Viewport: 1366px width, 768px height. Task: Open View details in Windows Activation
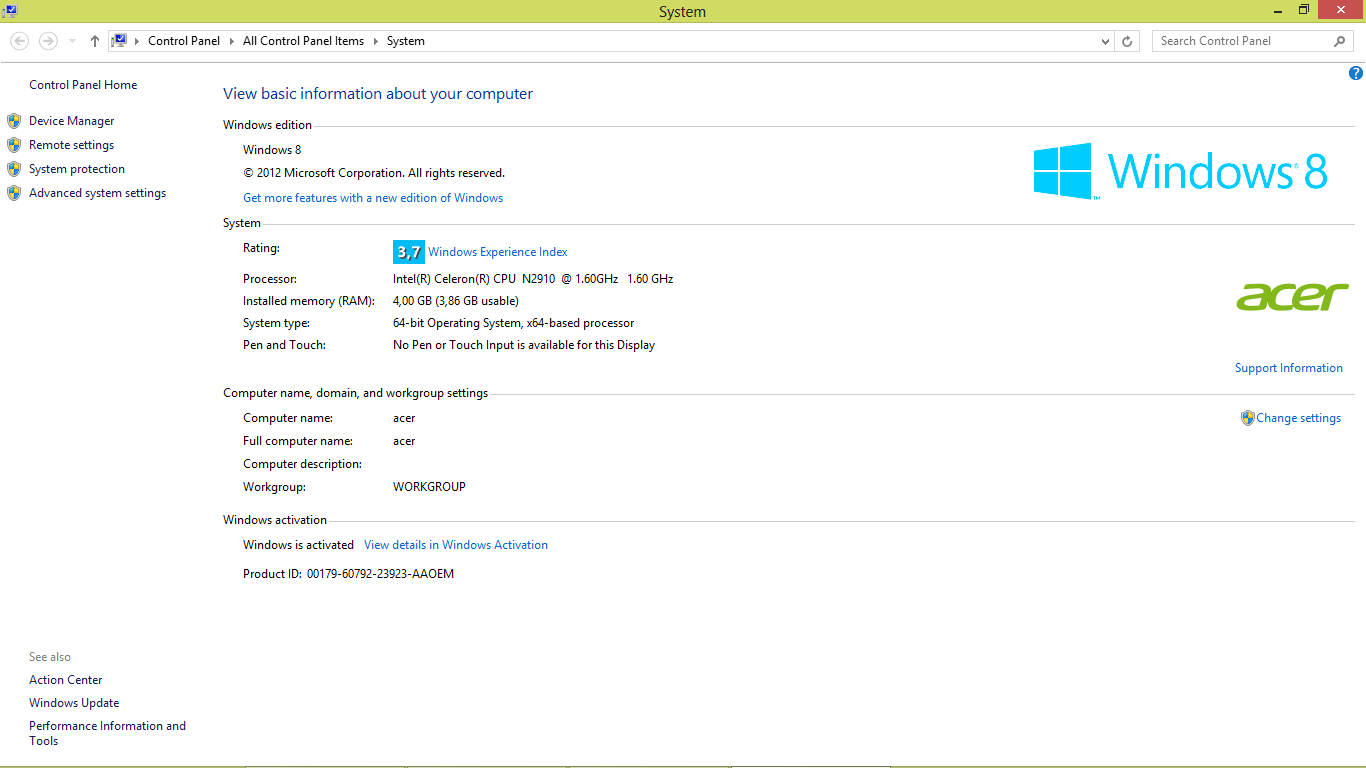tap(455, 545)
